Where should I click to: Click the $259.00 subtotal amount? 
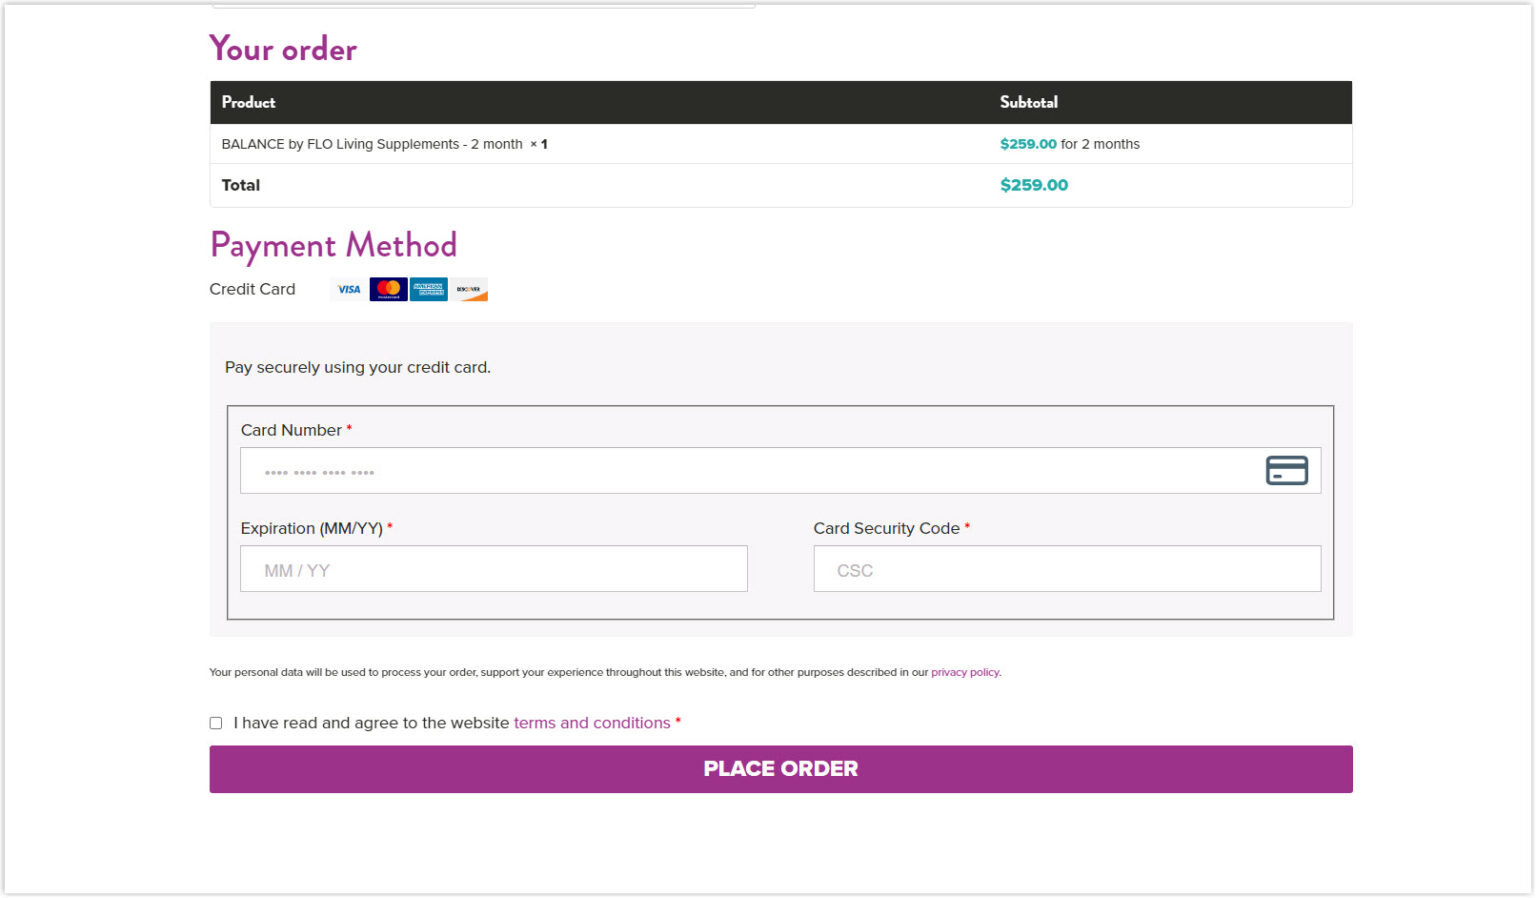[1028, 143]
